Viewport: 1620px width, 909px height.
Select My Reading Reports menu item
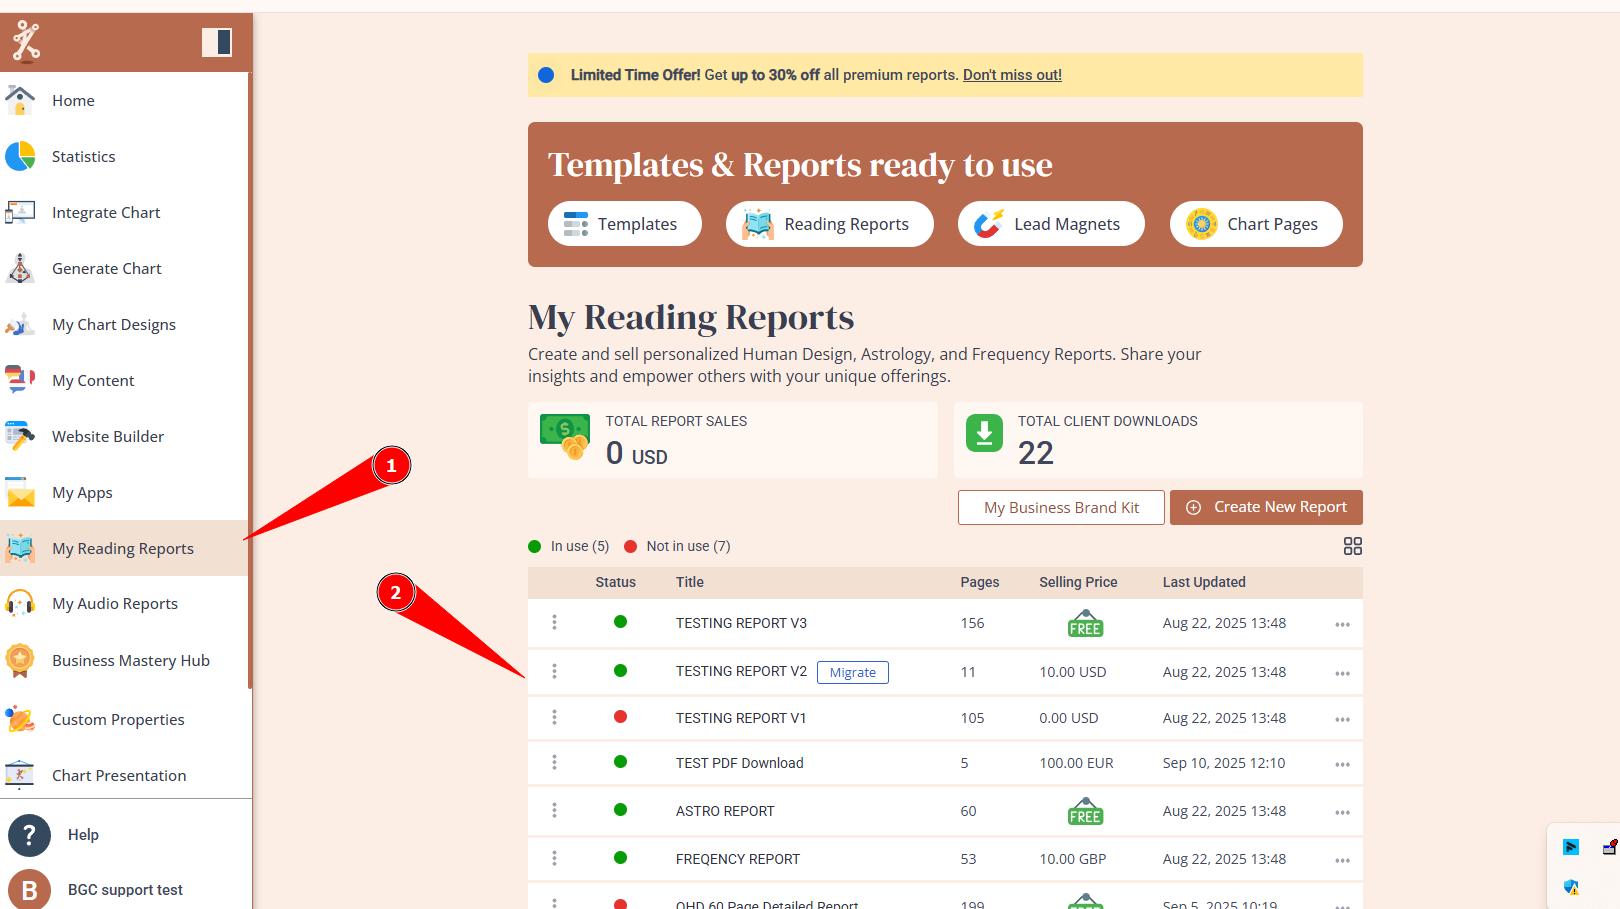pyautogui.click(x=123, y=548)
